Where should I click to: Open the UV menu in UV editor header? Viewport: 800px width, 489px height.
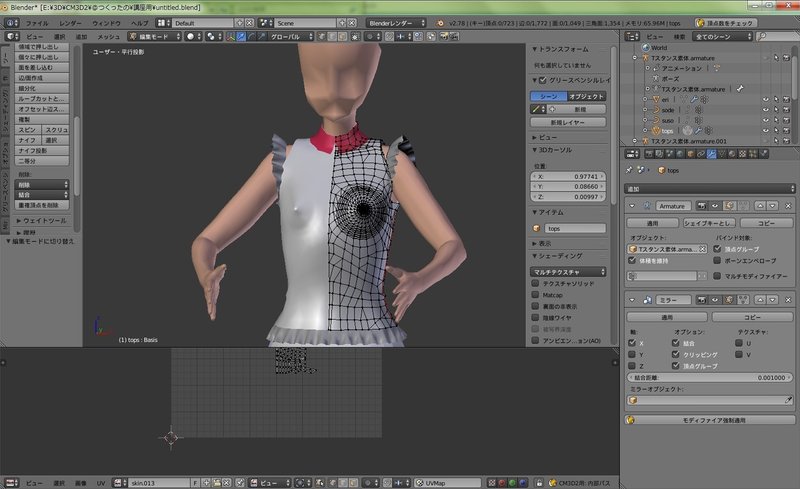click(x=101, y=483)
